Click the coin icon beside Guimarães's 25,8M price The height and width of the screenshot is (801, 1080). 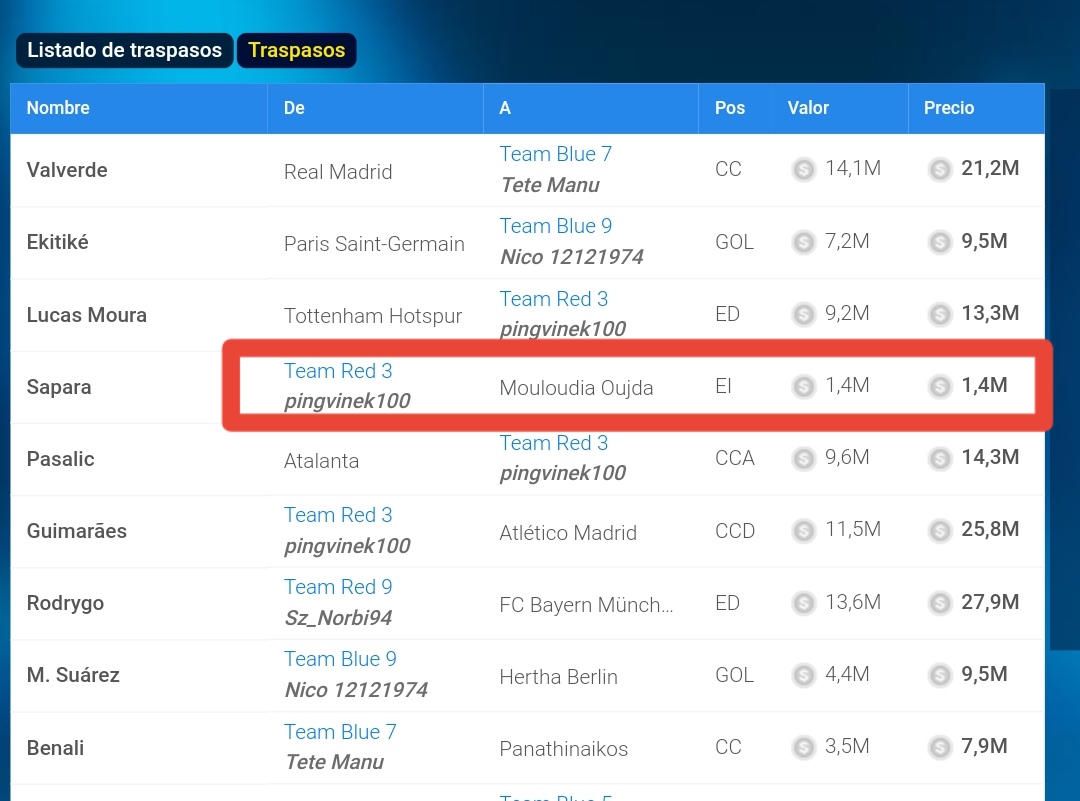point(940,530)
